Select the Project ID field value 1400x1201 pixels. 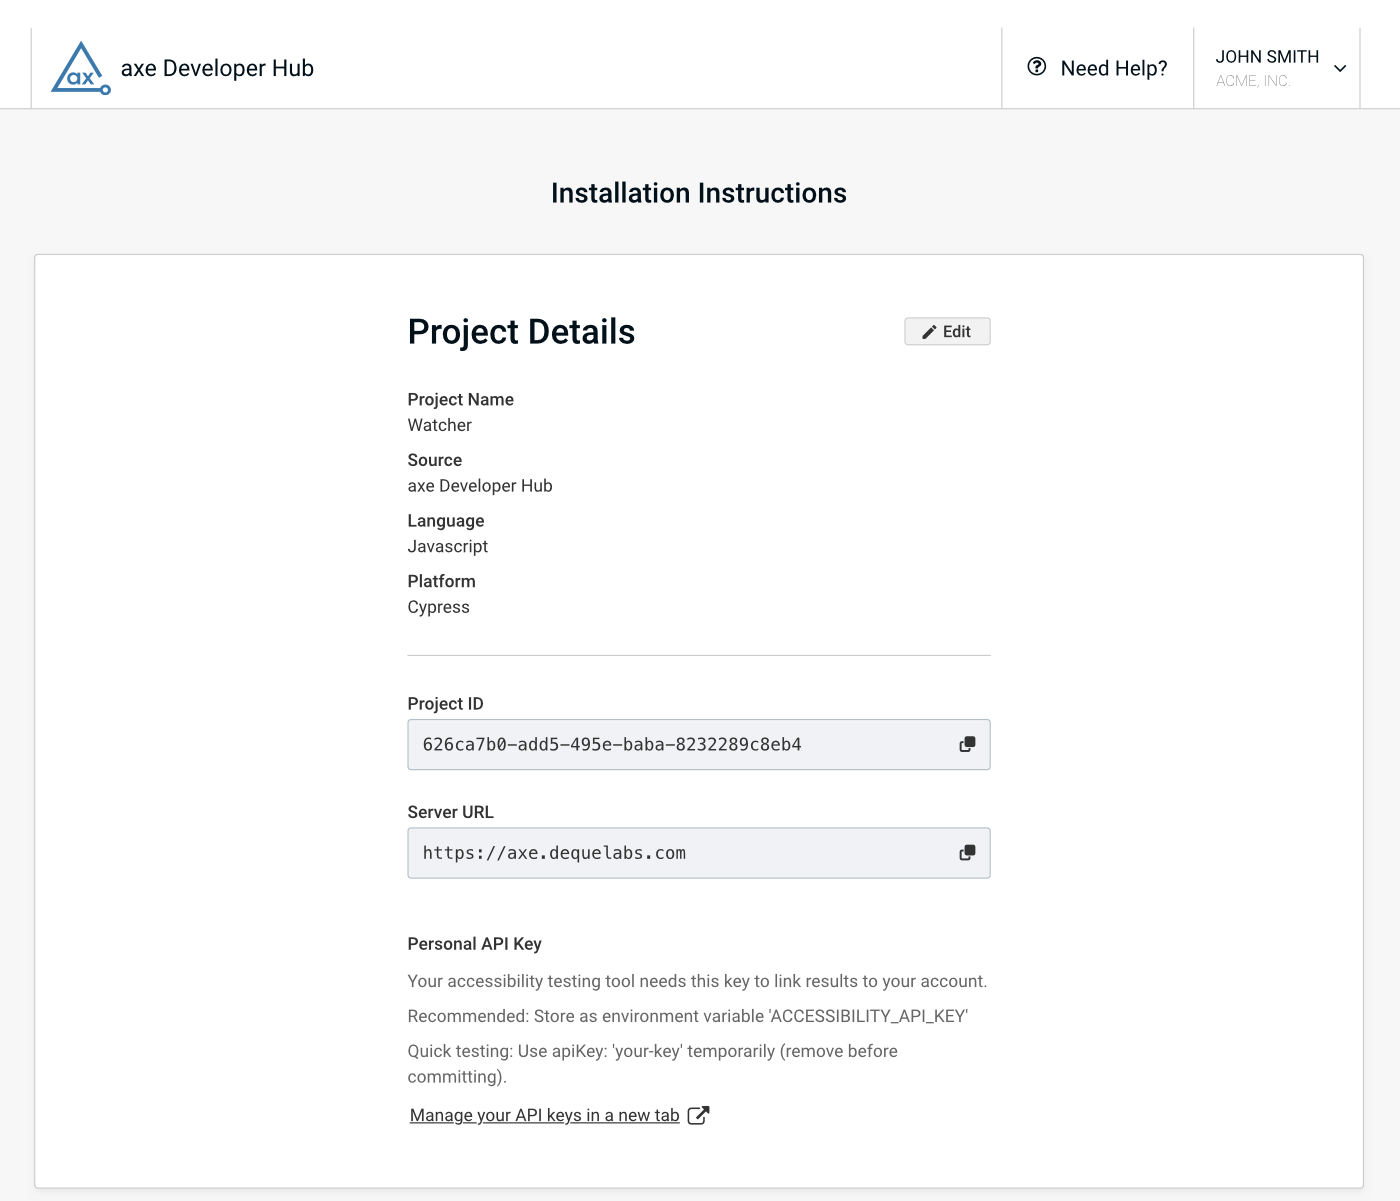[x=613, y=744]
